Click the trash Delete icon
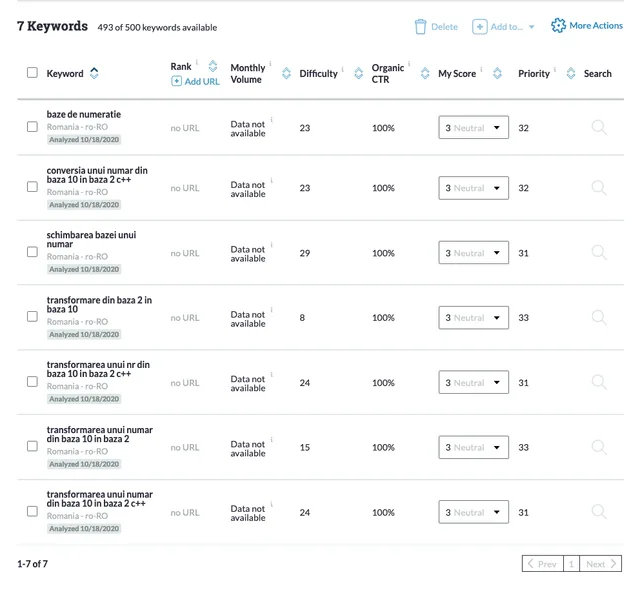The width and height of the screenshot is (640, 594). [421, 27]
